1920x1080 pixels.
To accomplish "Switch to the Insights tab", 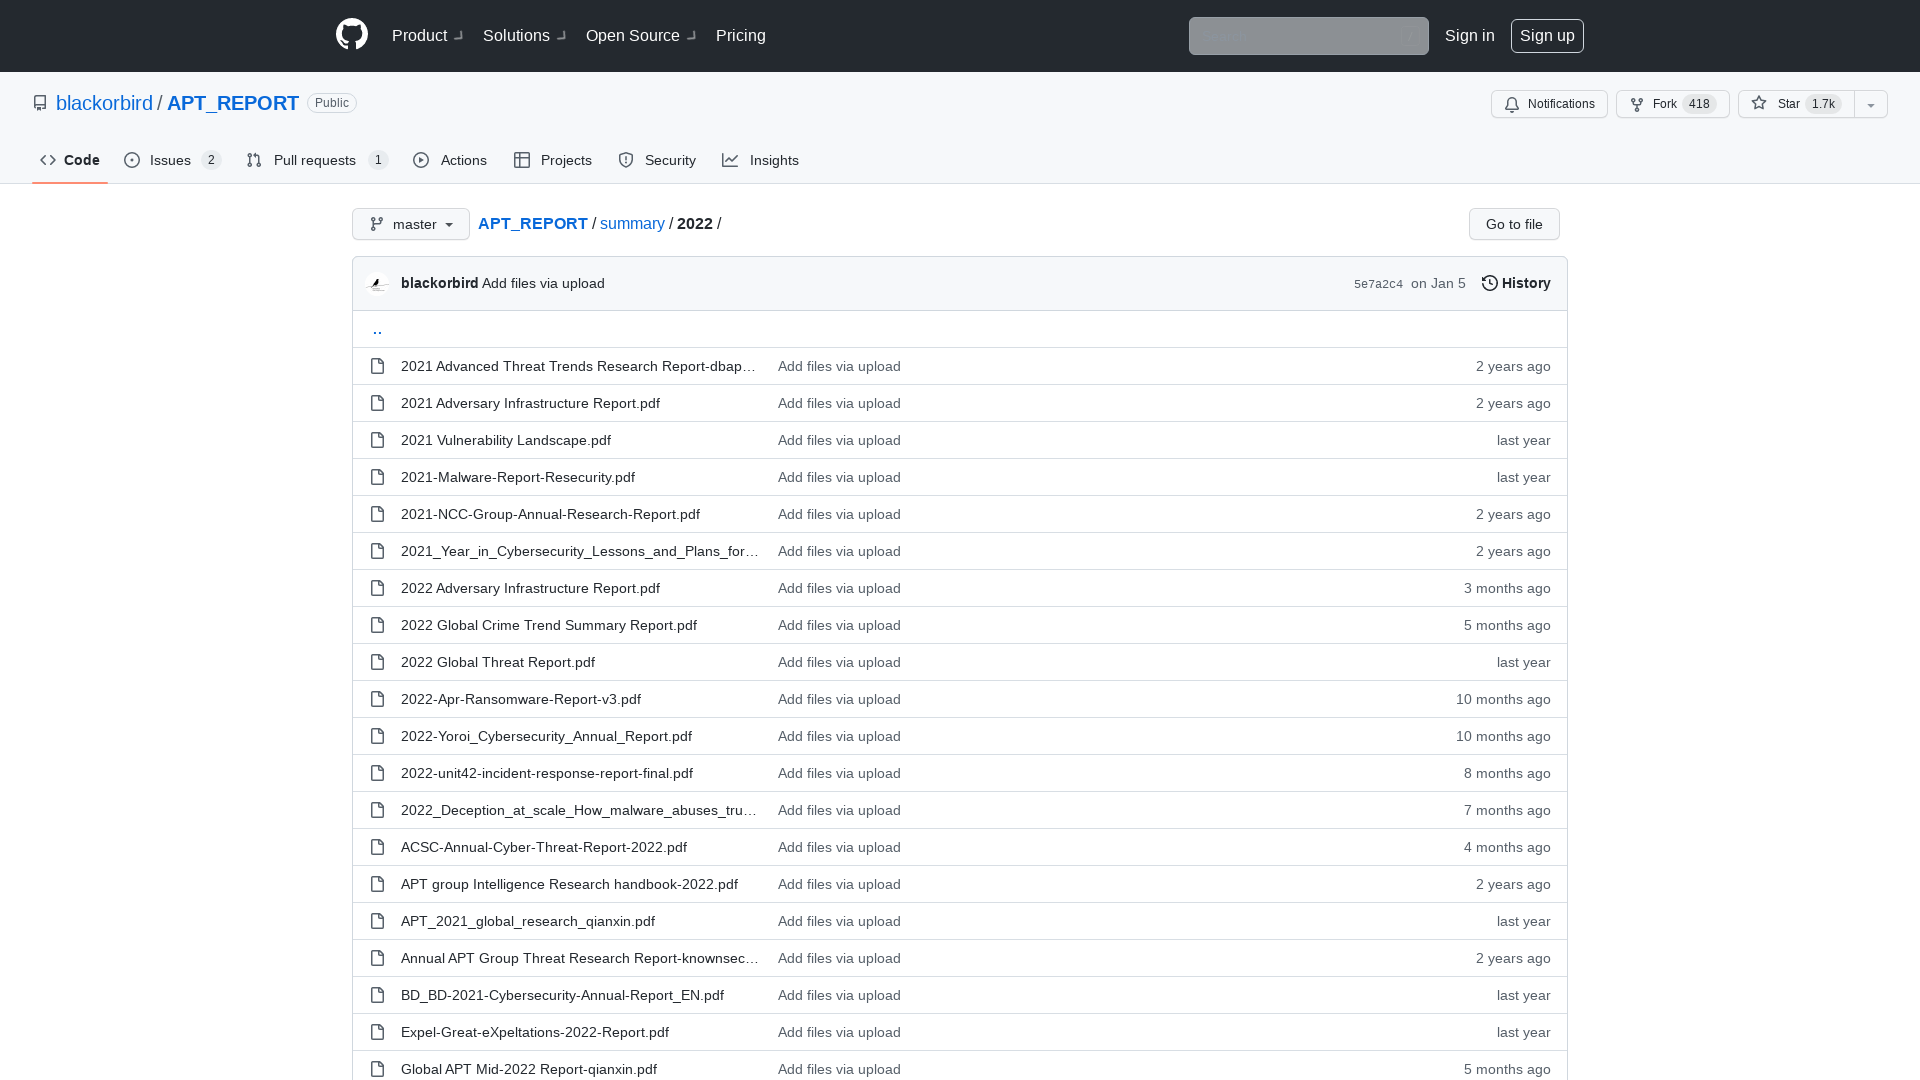I will (761, 160).
